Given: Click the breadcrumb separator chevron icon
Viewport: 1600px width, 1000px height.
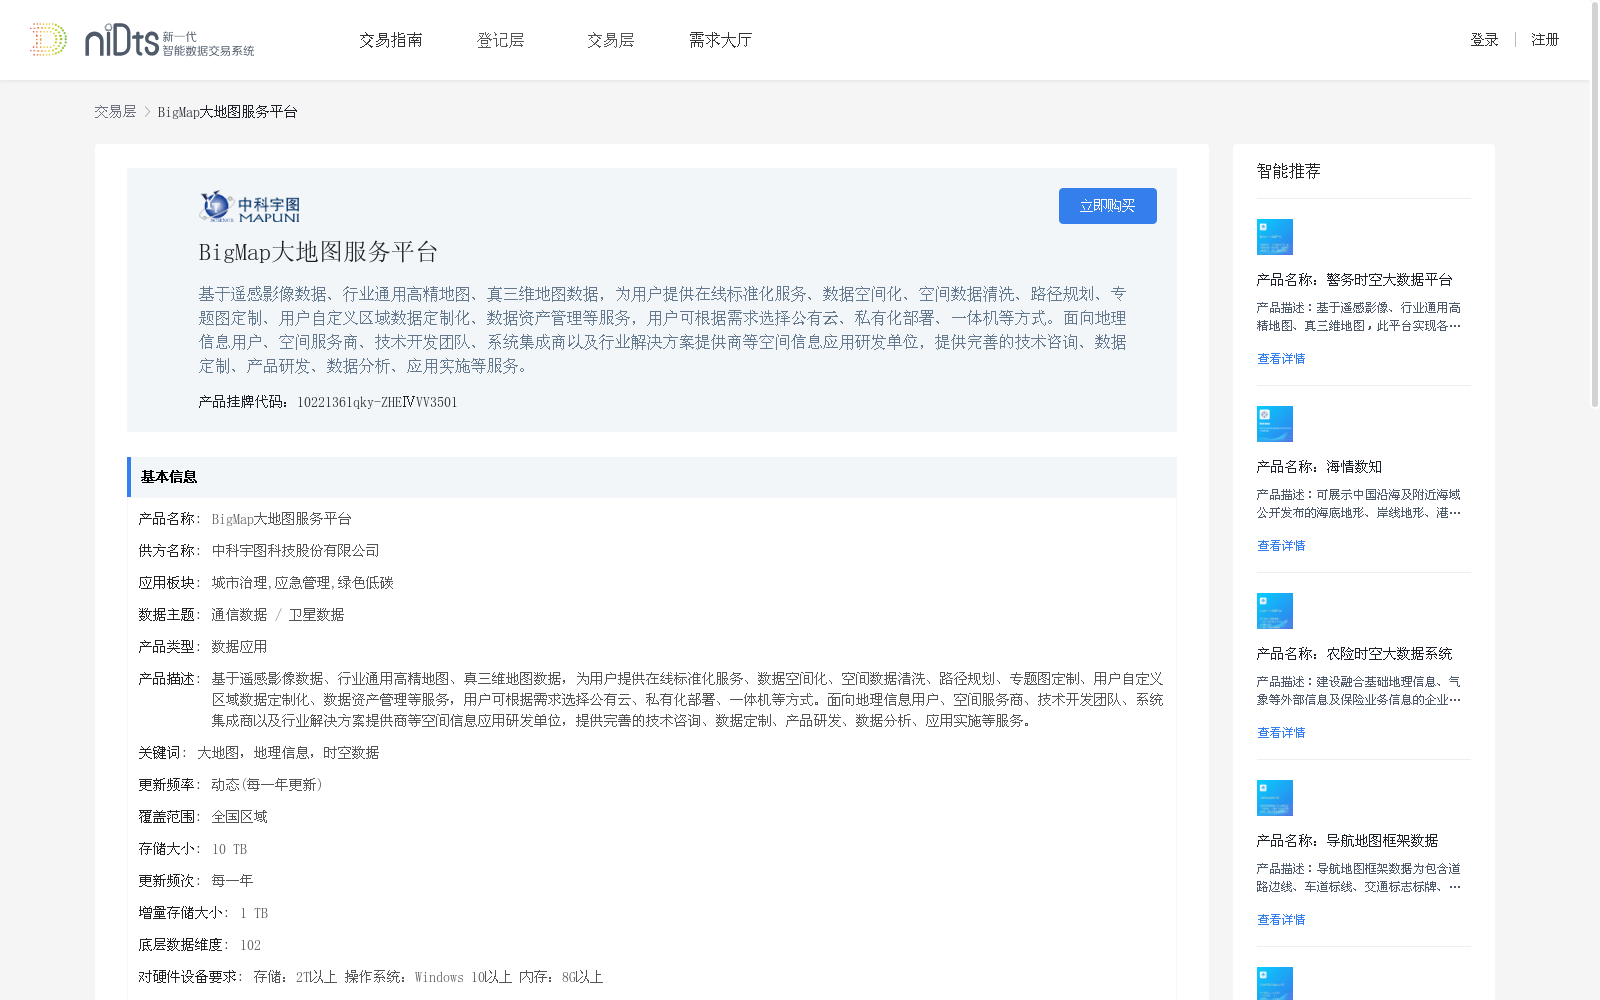Looking at the screenshot, I should (147, 112).
